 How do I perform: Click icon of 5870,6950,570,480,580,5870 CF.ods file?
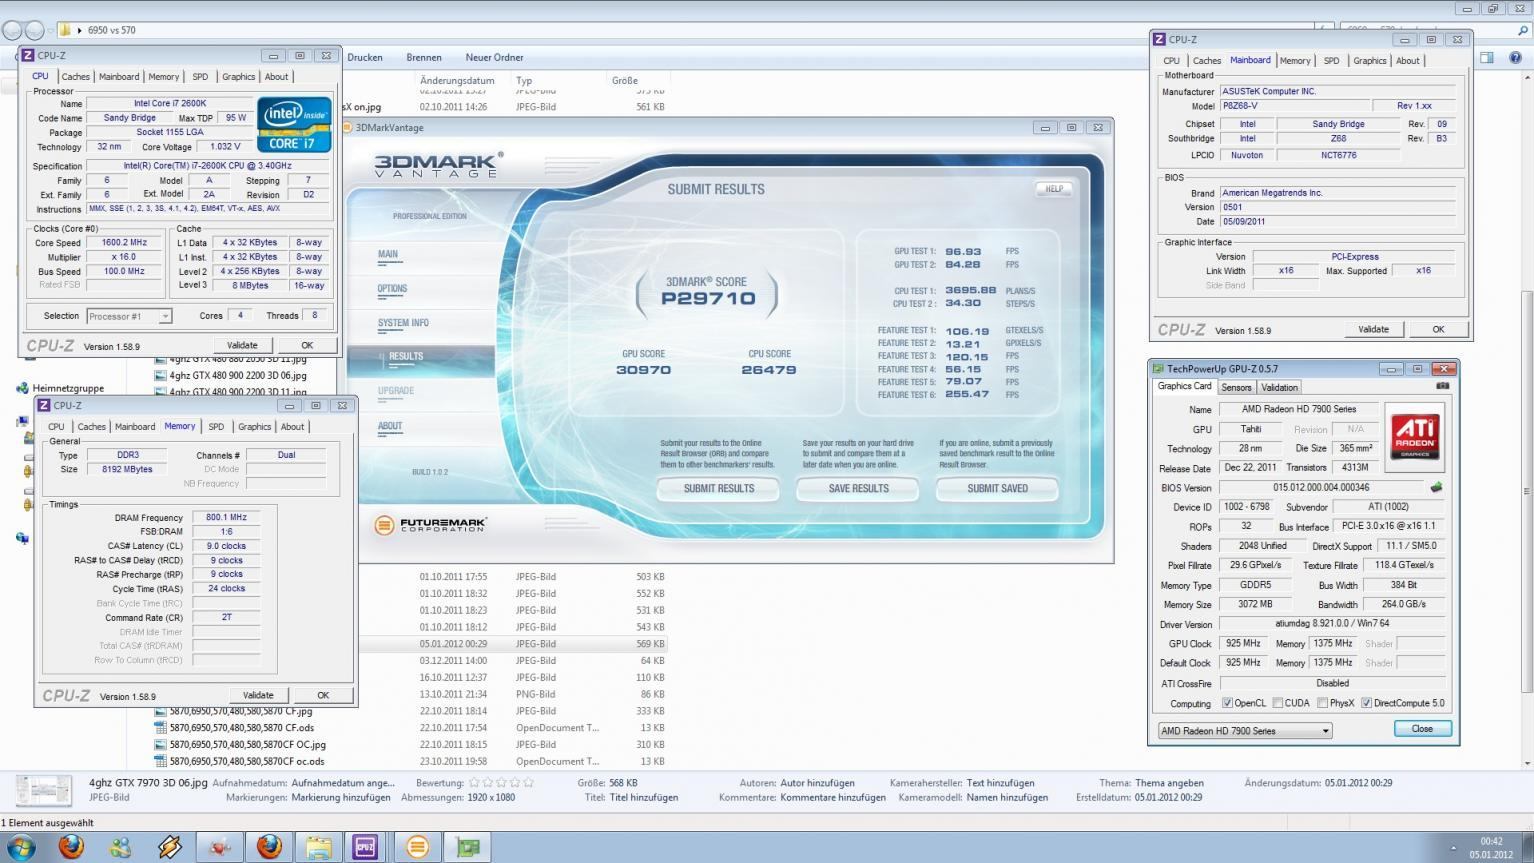(x=161, y=728)
